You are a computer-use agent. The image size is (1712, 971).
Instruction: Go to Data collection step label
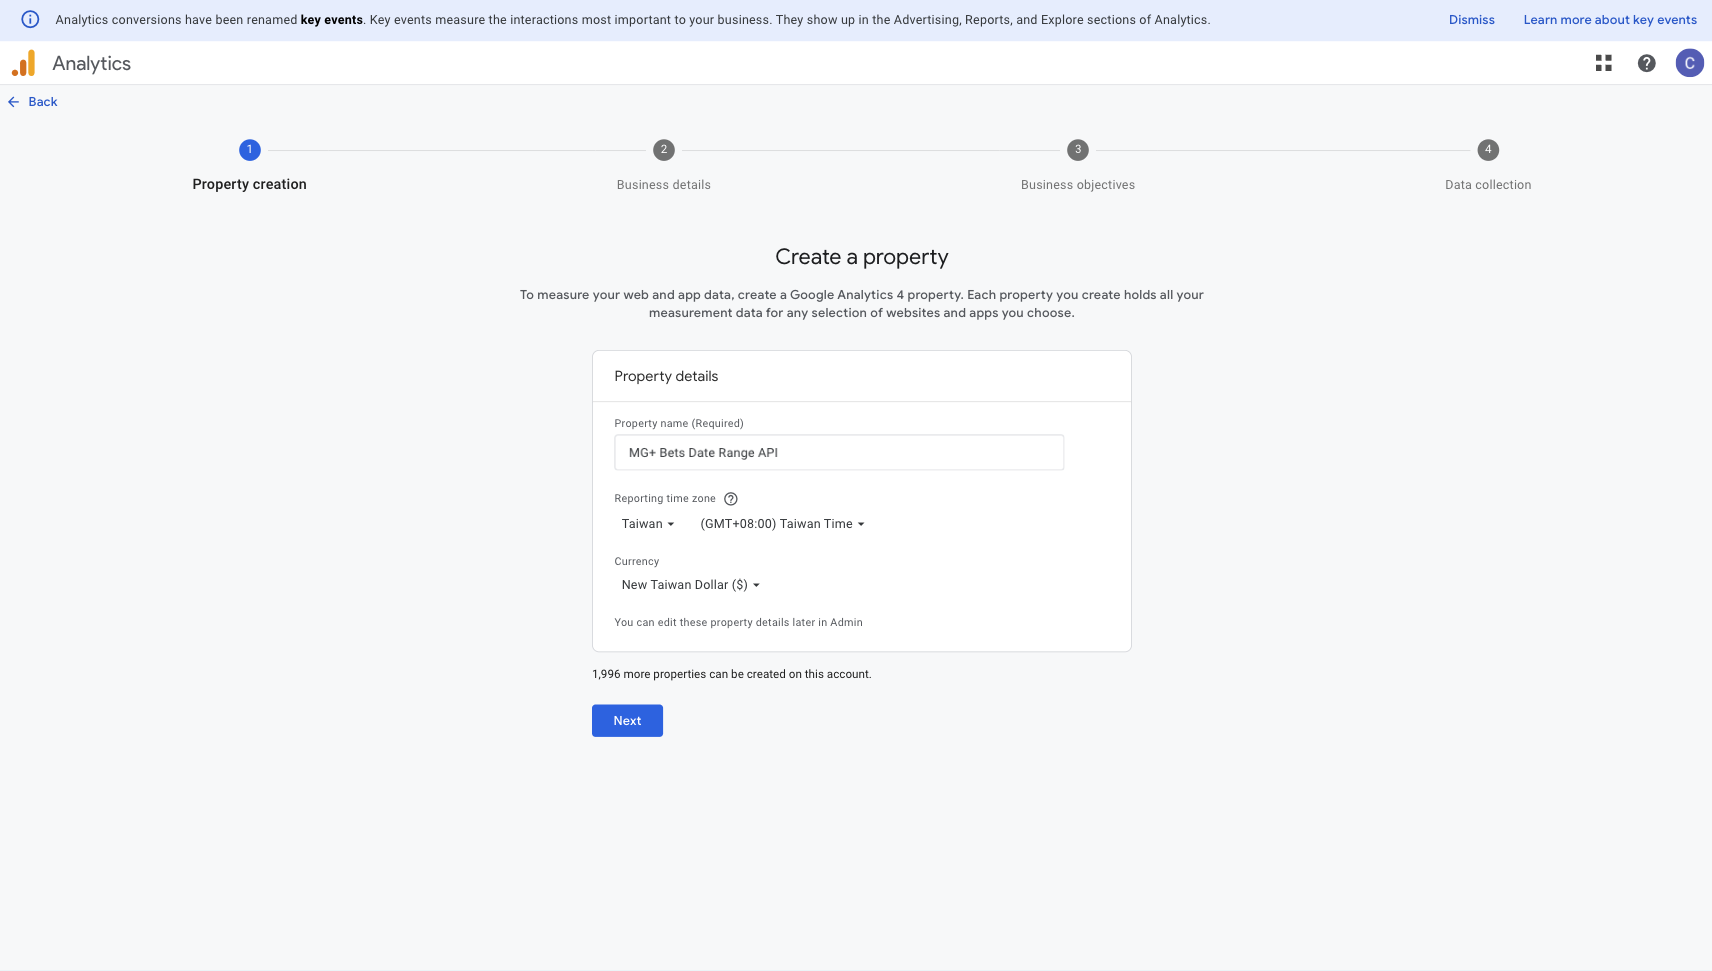[x=1488, y=185]
